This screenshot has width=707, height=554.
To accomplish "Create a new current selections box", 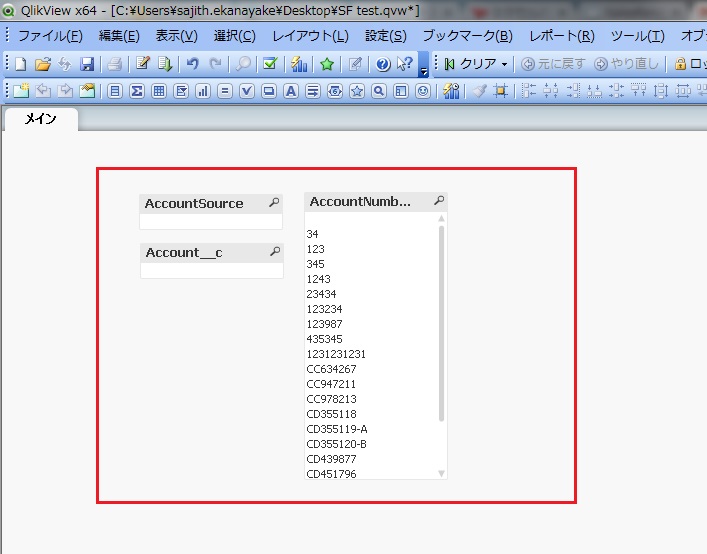I will click(247, 92).
